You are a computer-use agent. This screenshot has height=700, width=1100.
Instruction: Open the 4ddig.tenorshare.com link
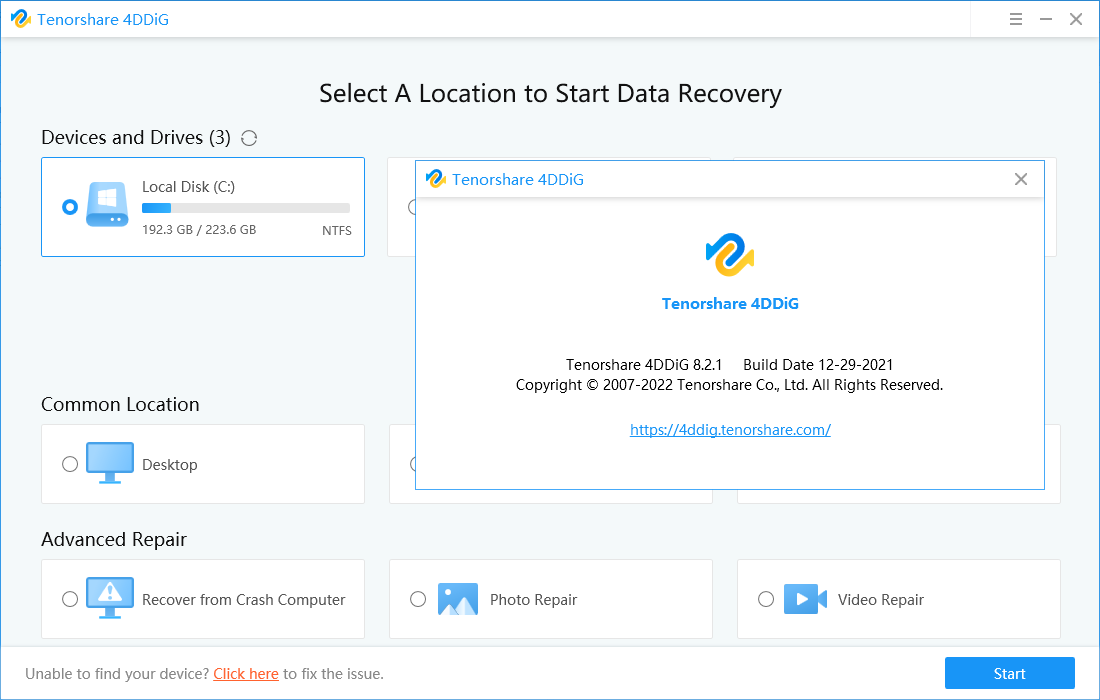pyautogui.click(x=730, y=430)
